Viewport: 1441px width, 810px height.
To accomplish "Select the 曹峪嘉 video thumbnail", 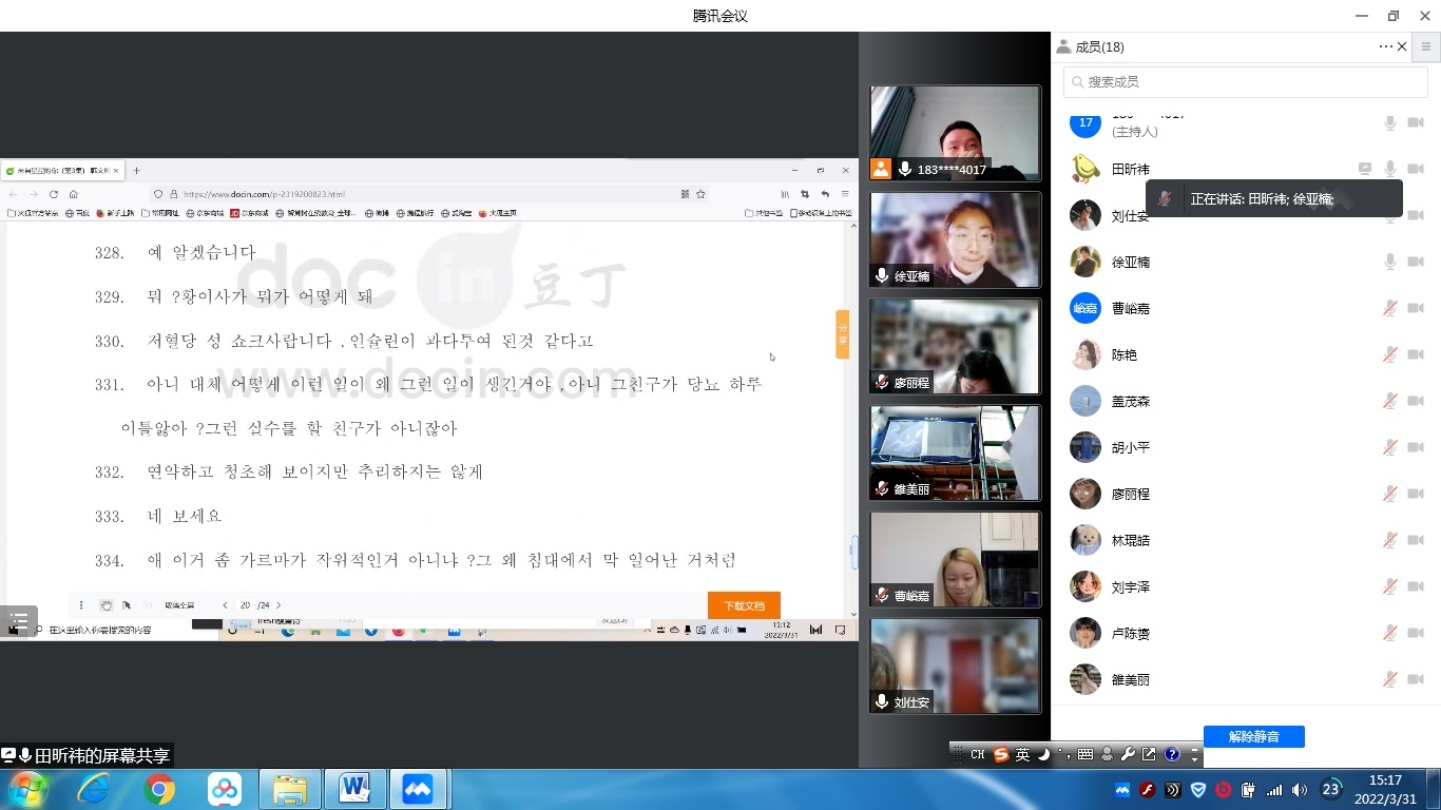I will pyautogui.click(x=955, y=559).
